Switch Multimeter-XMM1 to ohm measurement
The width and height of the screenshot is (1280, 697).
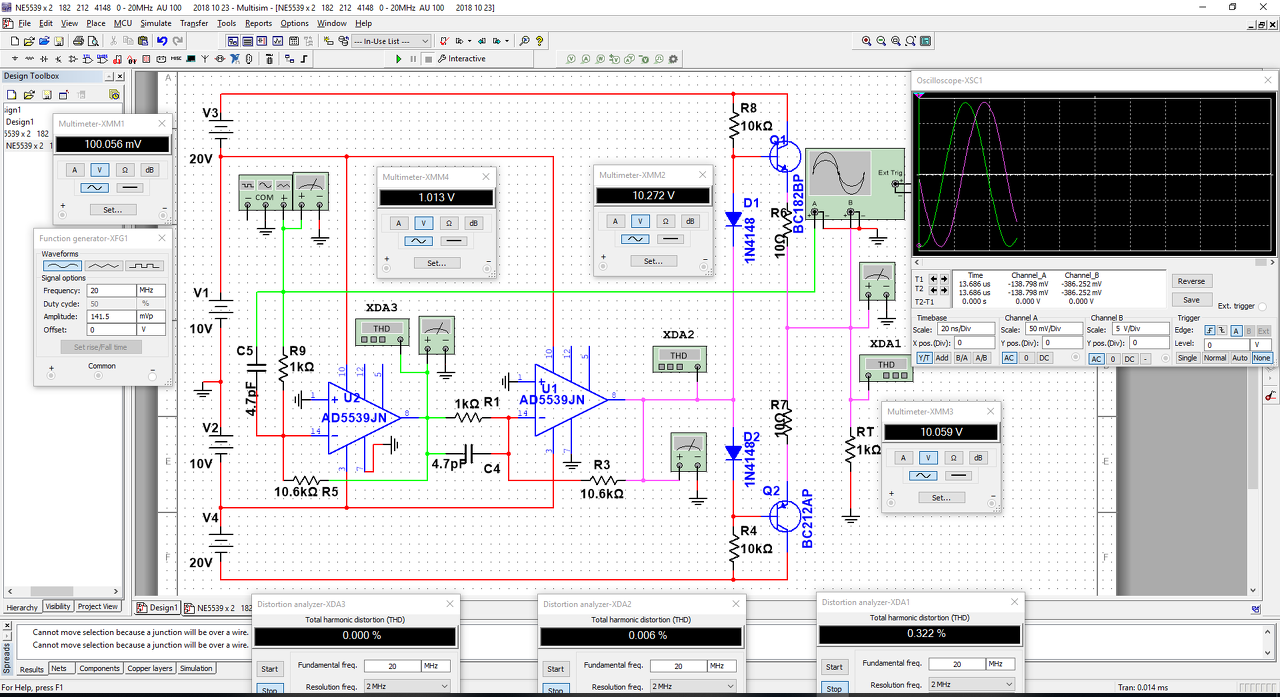point(124,169)
